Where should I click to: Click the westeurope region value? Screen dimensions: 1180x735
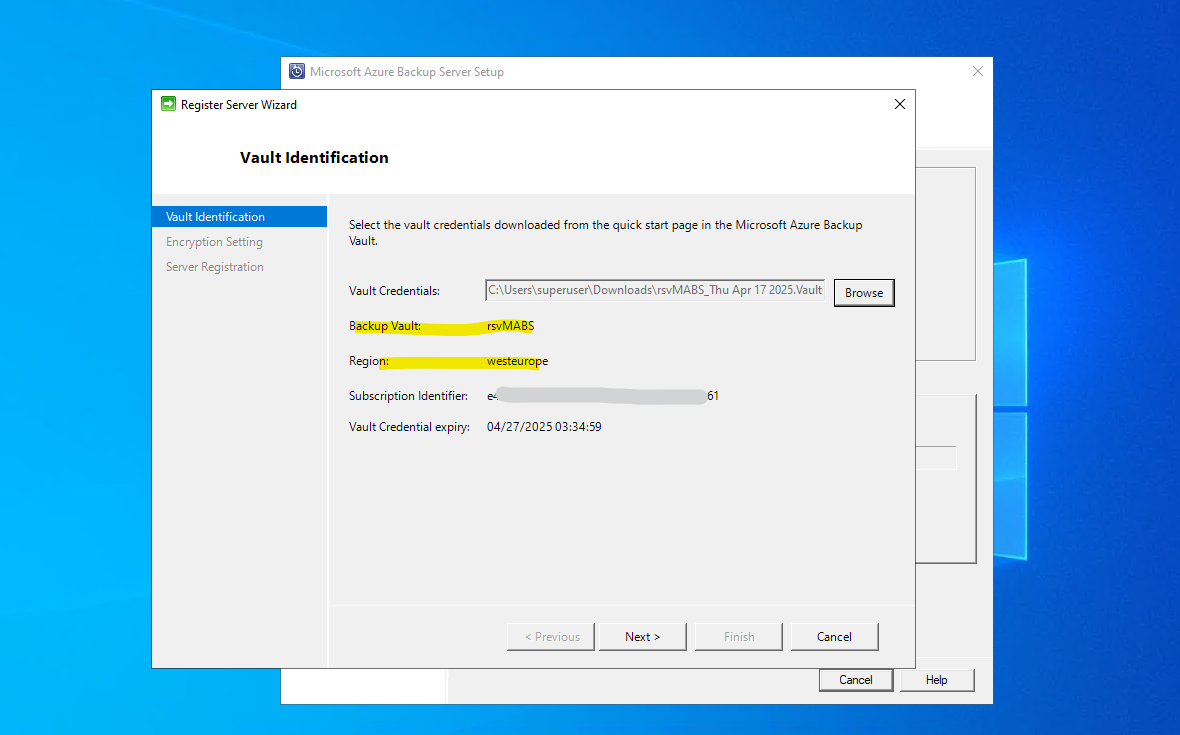pos(517,361)
